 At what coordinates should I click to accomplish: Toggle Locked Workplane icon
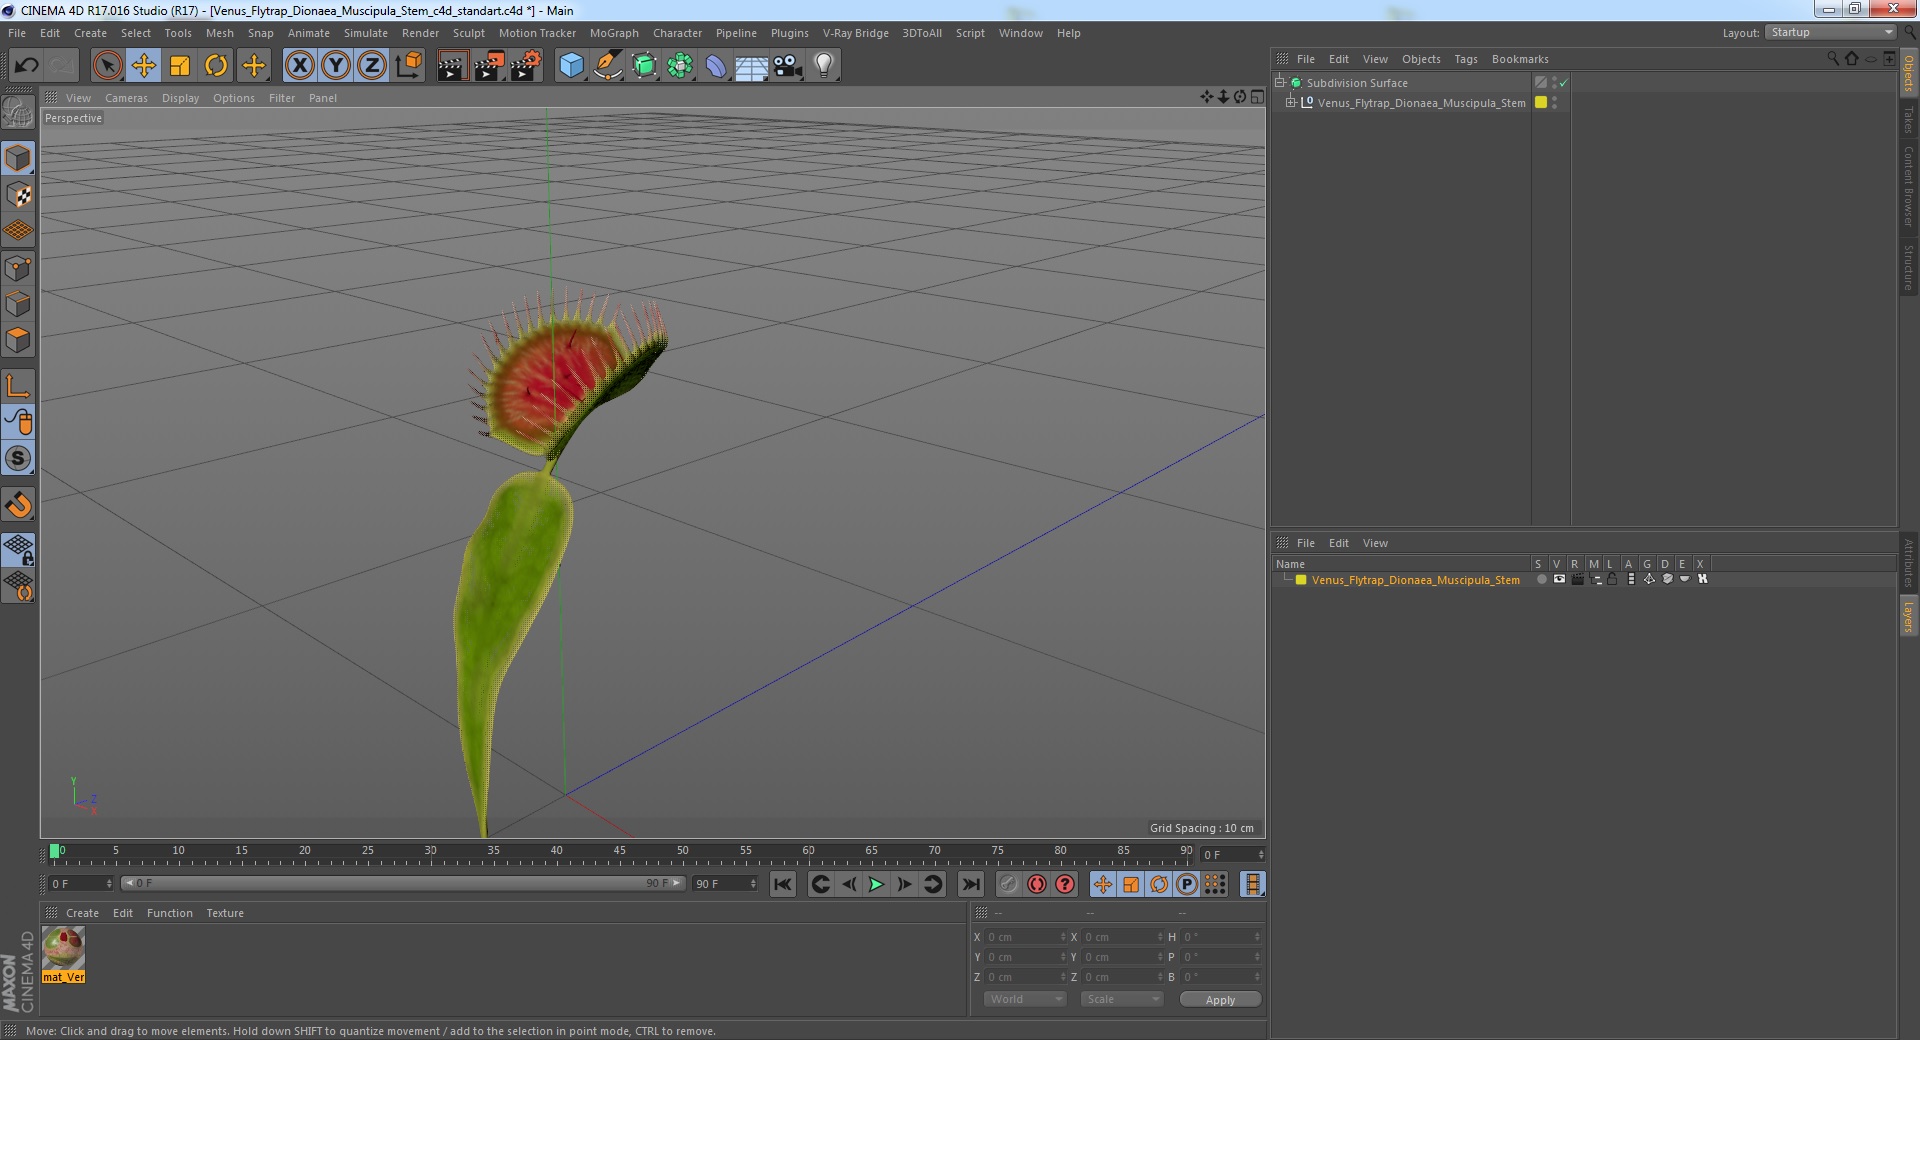point(18,549)
